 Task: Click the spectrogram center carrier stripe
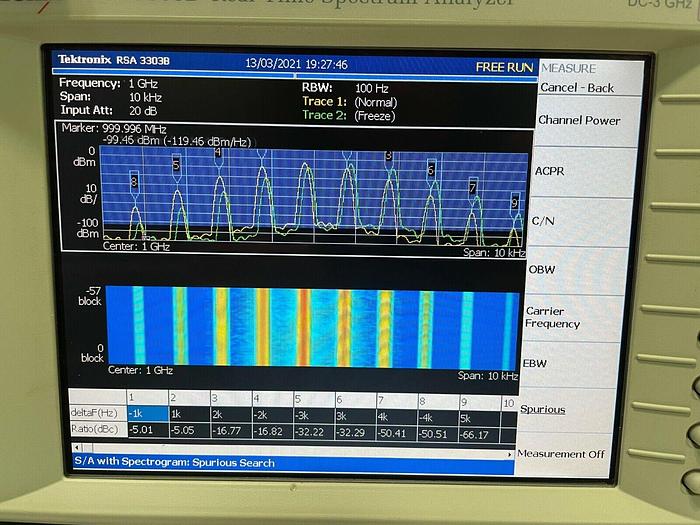(x=304, y=328)
